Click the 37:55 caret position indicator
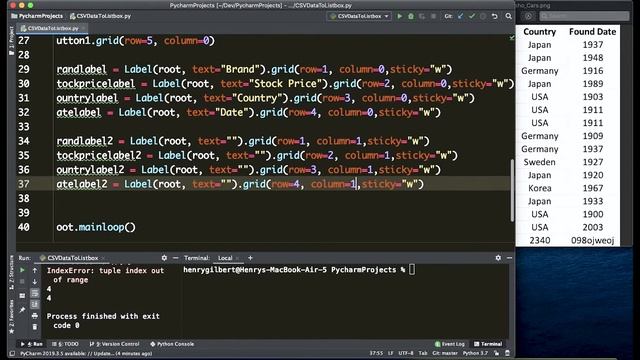This screenshot has width=640, height=360. pyautogui.click(x=376, y=353)
